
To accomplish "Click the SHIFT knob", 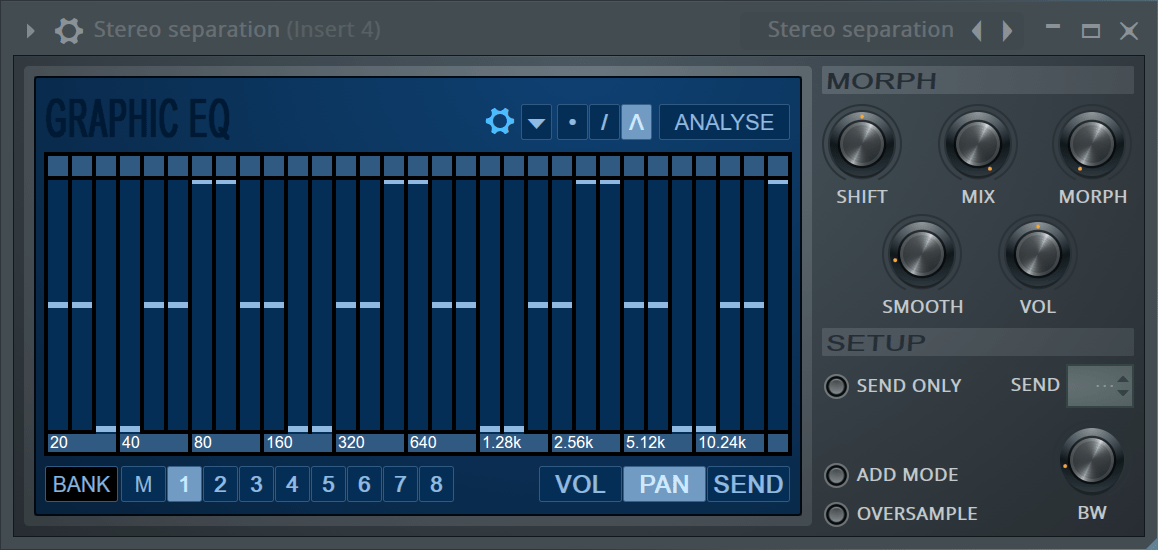I will click(x=861, y=145).
